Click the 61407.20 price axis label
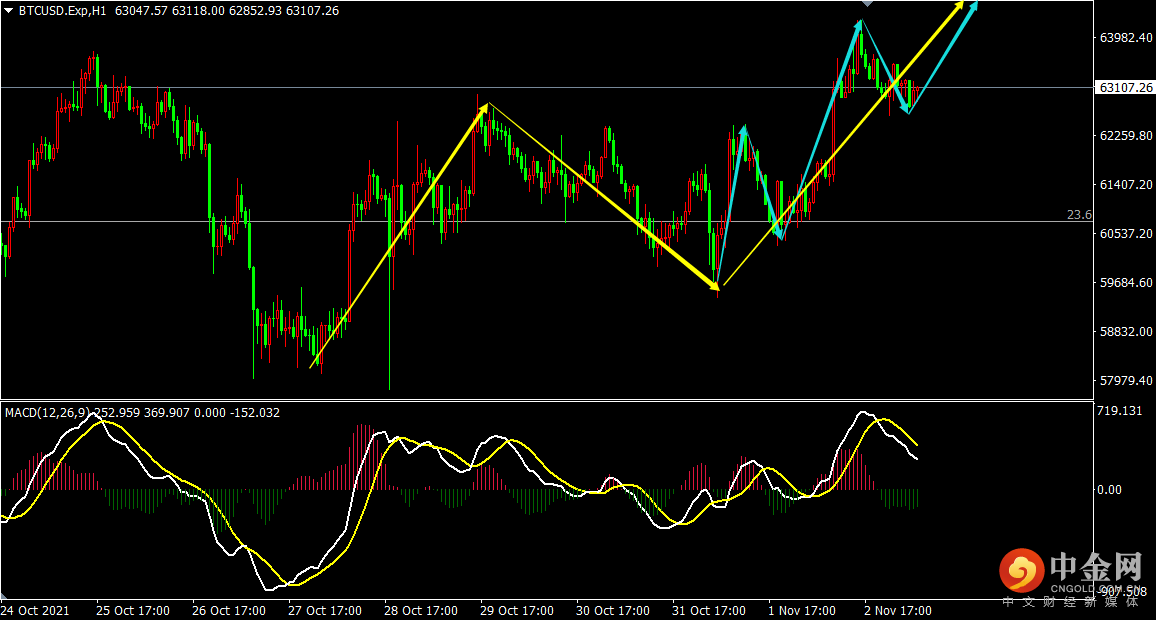Image resolution: width=1156 pixels, height=620 pixels. click(x=1126, y=184)
